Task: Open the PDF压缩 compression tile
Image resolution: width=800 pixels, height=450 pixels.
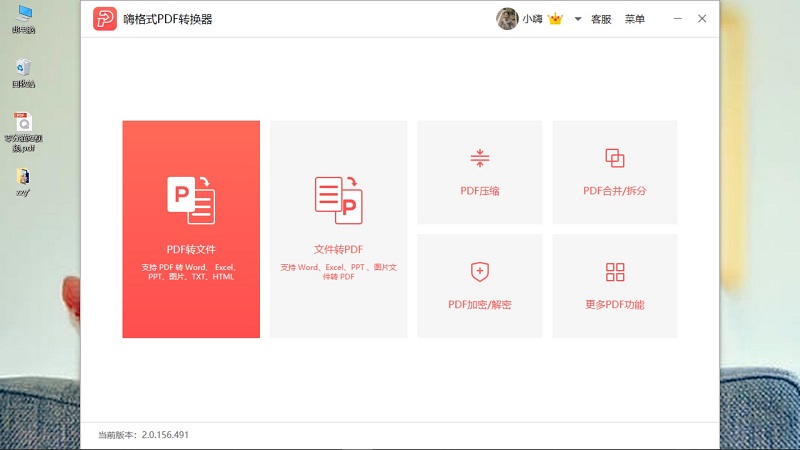Action: pyautogui.click(x=480, y=172)
